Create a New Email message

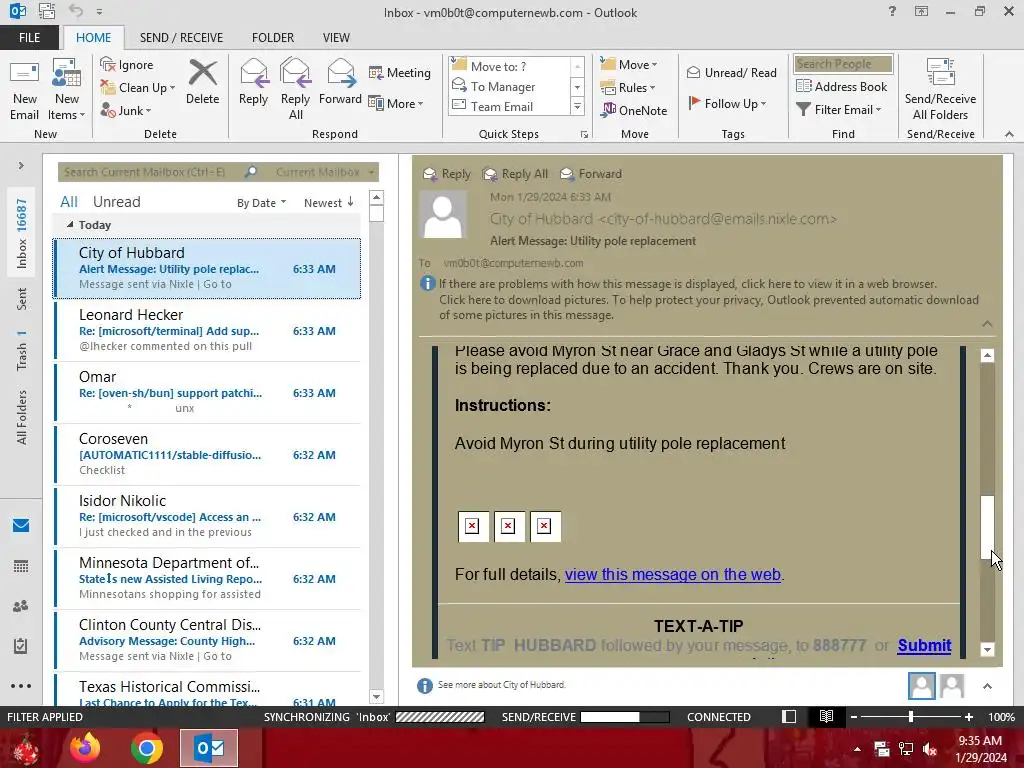click(24, 89)
